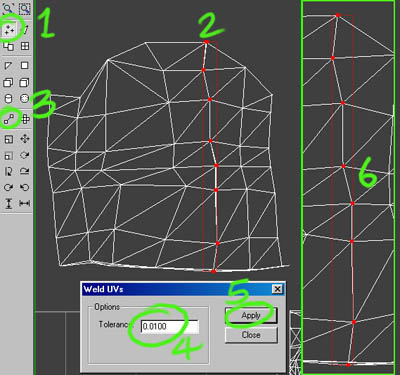Click the right box-mapping cube icon

point(24,82)
